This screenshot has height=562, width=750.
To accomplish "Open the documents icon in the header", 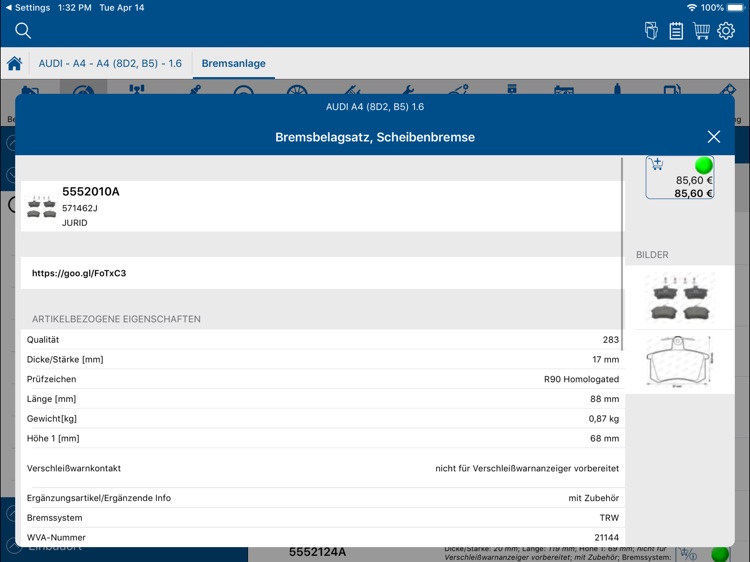I will tap(651, 31).
